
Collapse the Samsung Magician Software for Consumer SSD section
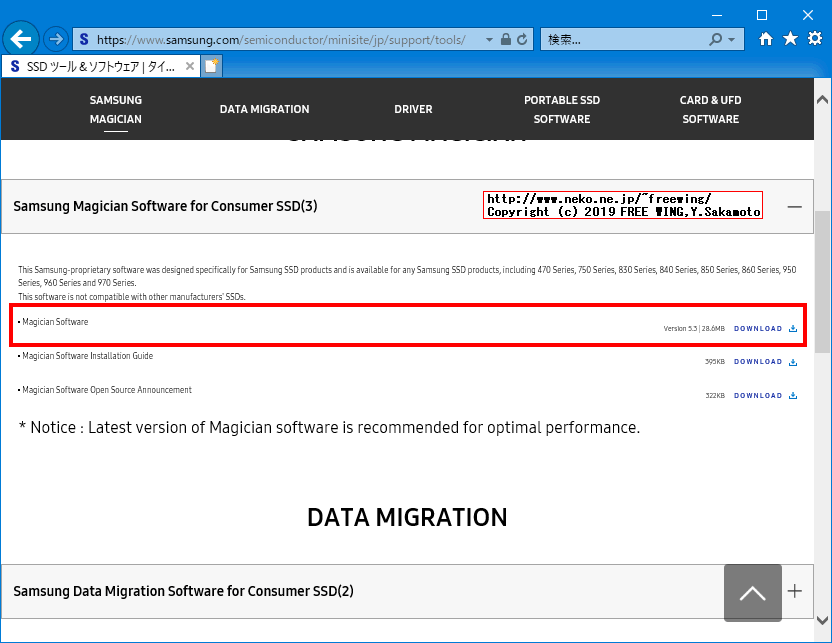[x=794, y=207]
